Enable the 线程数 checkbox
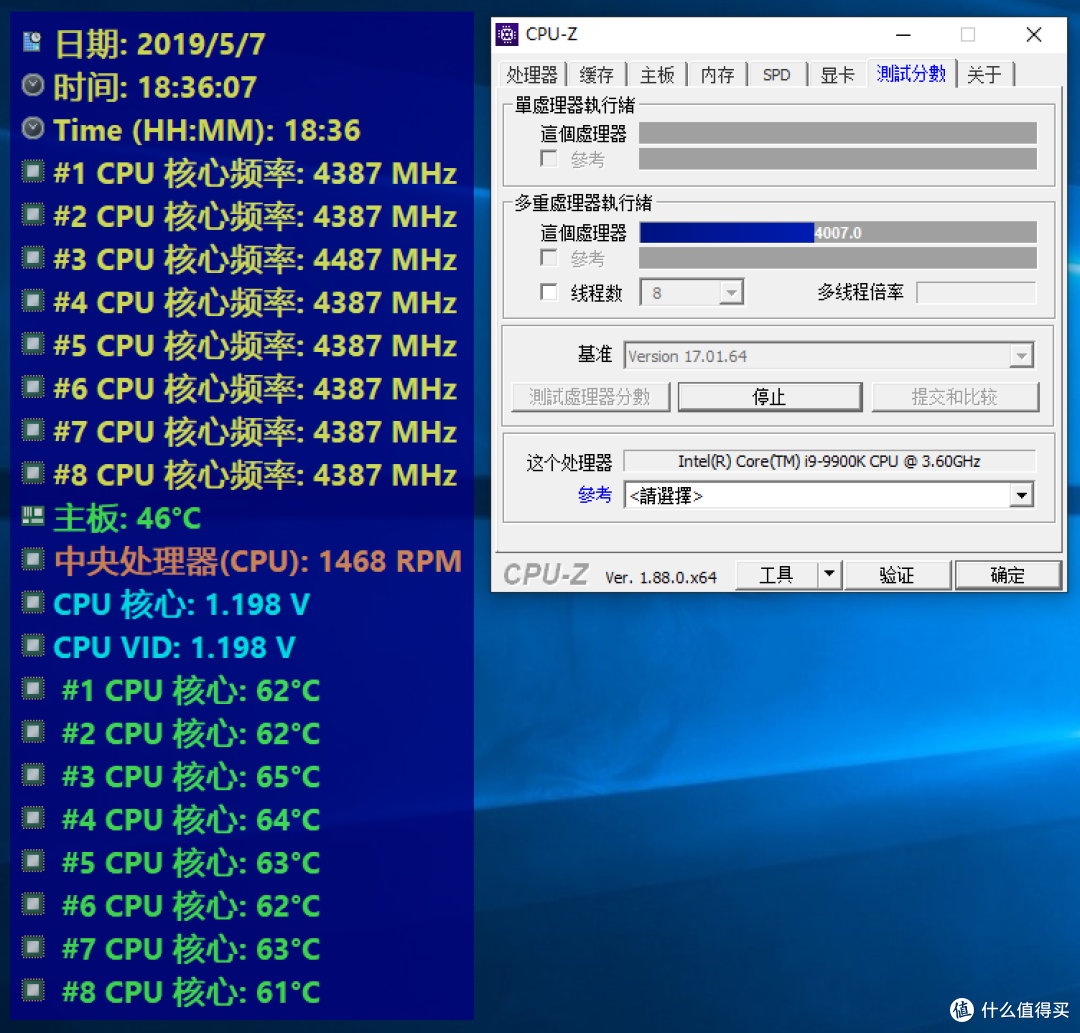 [x=549, y=293]
